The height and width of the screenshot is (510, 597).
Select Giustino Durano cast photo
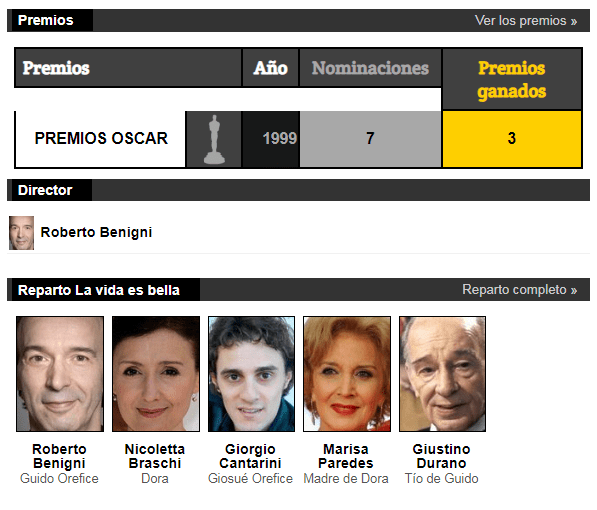pyautogui.click(x=442, y=374)
